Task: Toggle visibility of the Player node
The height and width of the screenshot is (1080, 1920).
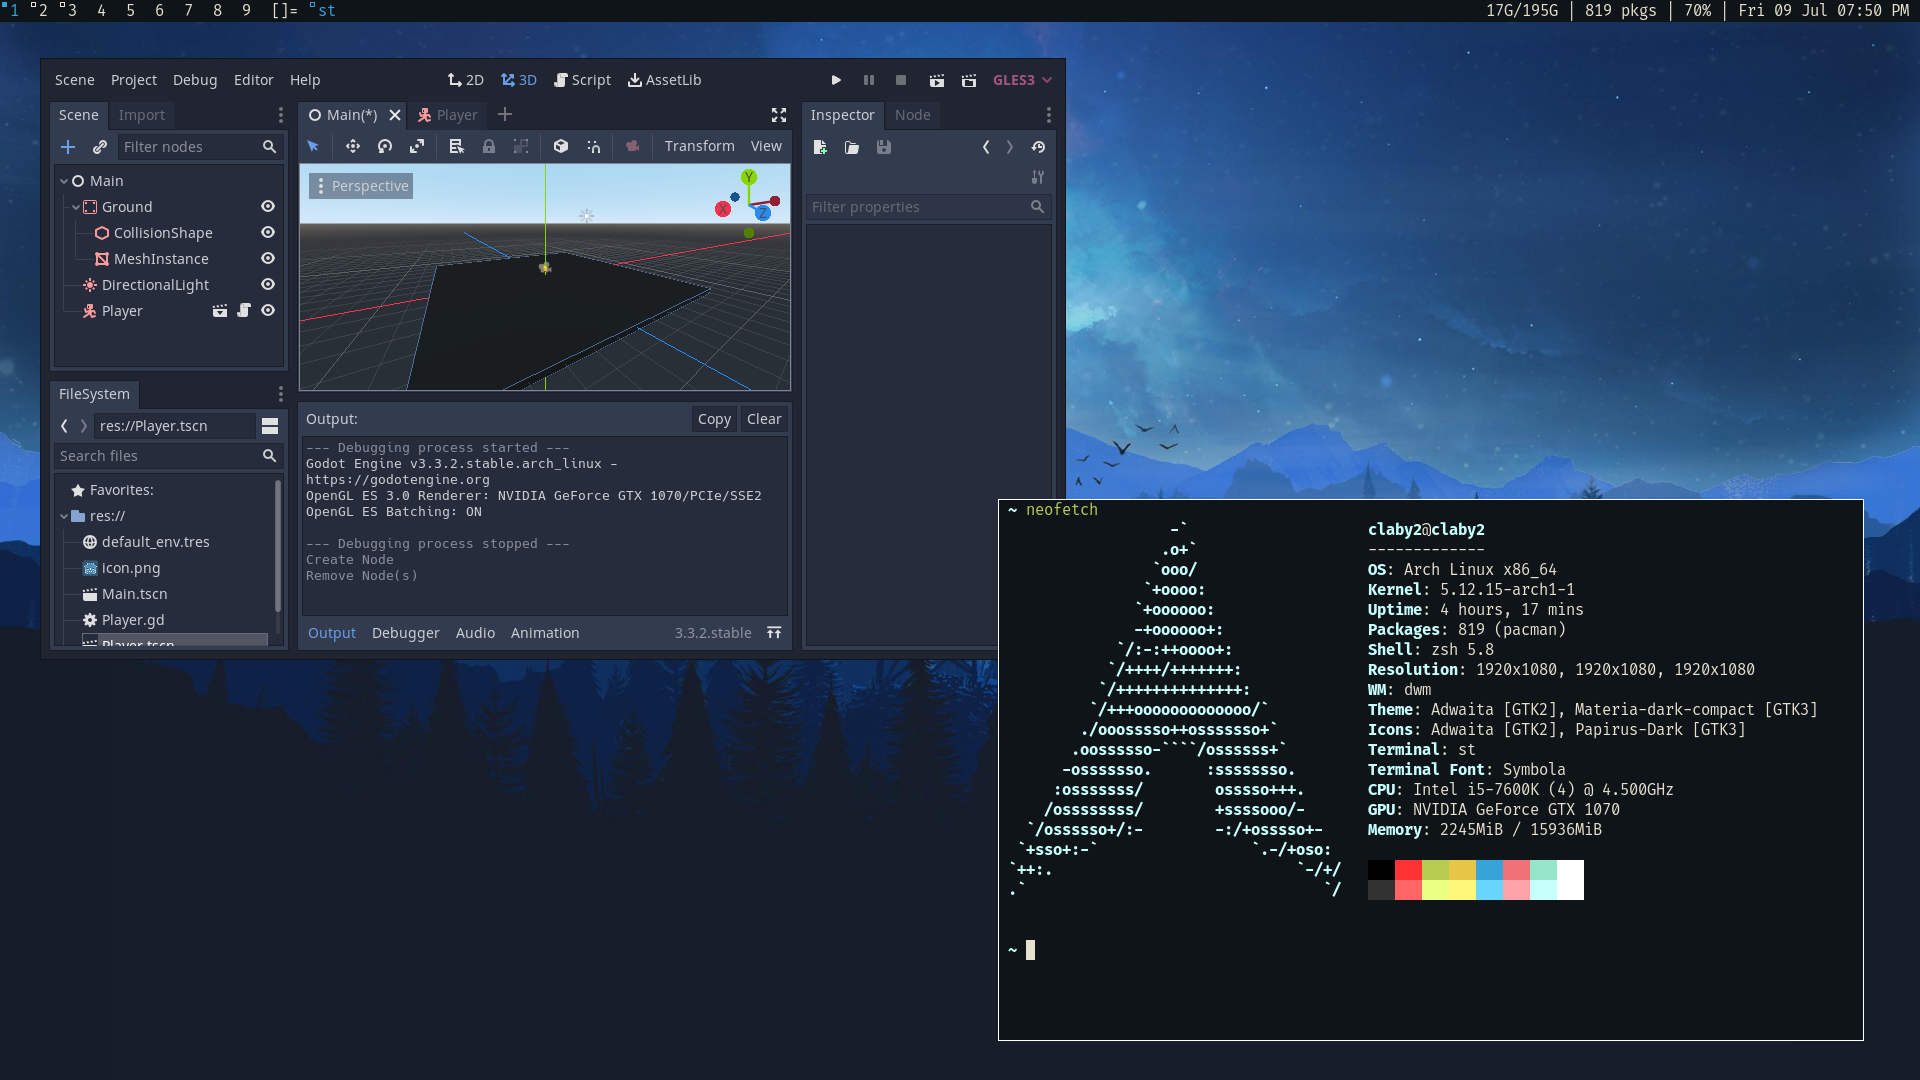Action: pyautogui.click(x=268, y=311)
